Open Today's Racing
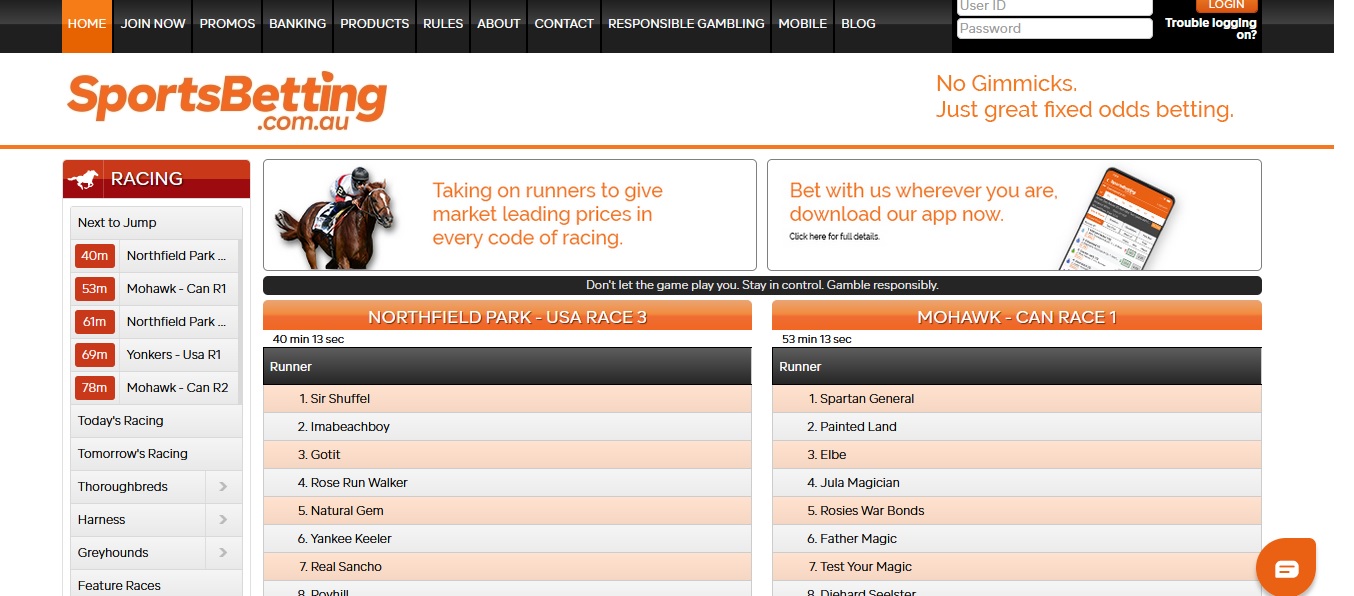This screenshot has width=1354, height=596. pyautogui.click(x=156, y=421)
